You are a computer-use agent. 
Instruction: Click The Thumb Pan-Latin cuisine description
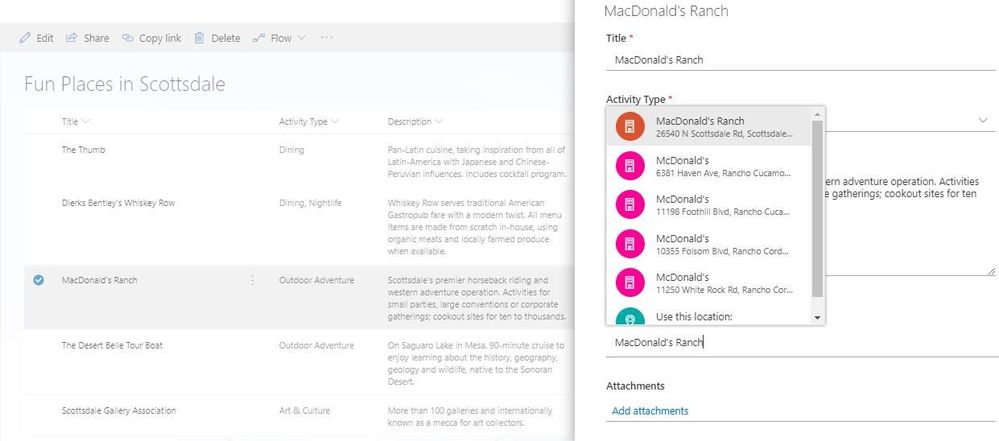tap(477, 162)
